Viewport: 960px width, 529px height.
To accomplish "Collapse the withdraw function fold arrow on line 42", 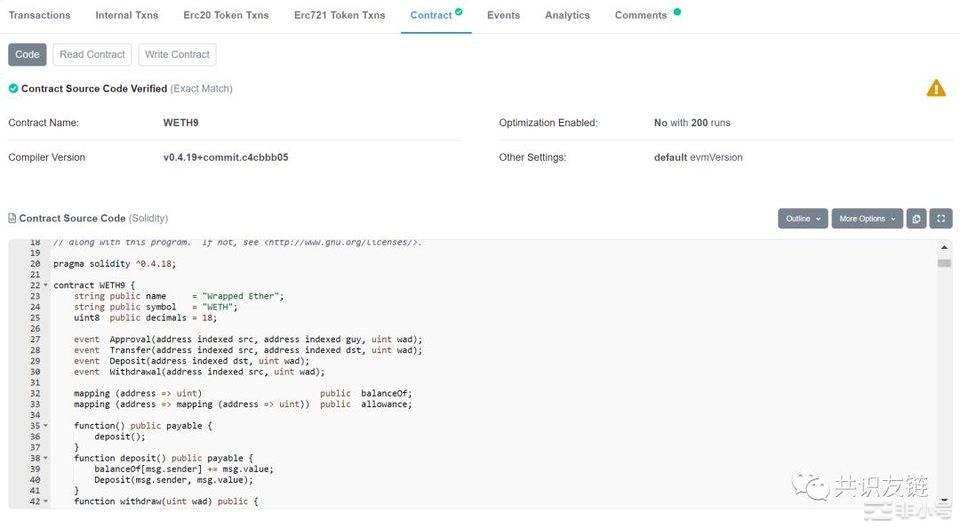I will tap(45, 501).
